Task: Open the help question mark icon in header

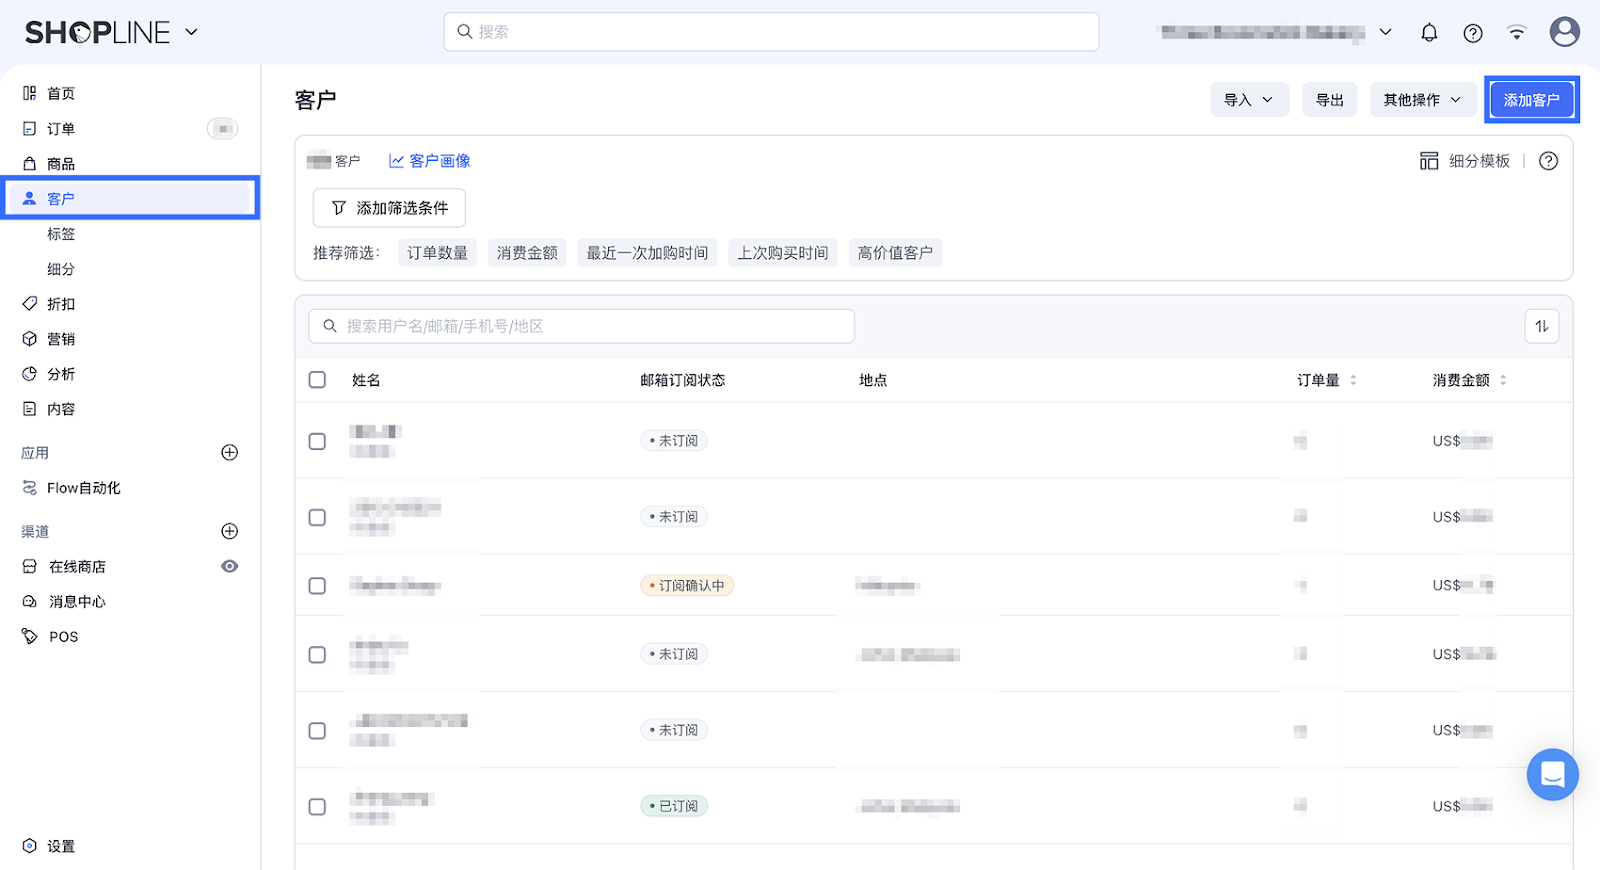Action: [1473, 33]
